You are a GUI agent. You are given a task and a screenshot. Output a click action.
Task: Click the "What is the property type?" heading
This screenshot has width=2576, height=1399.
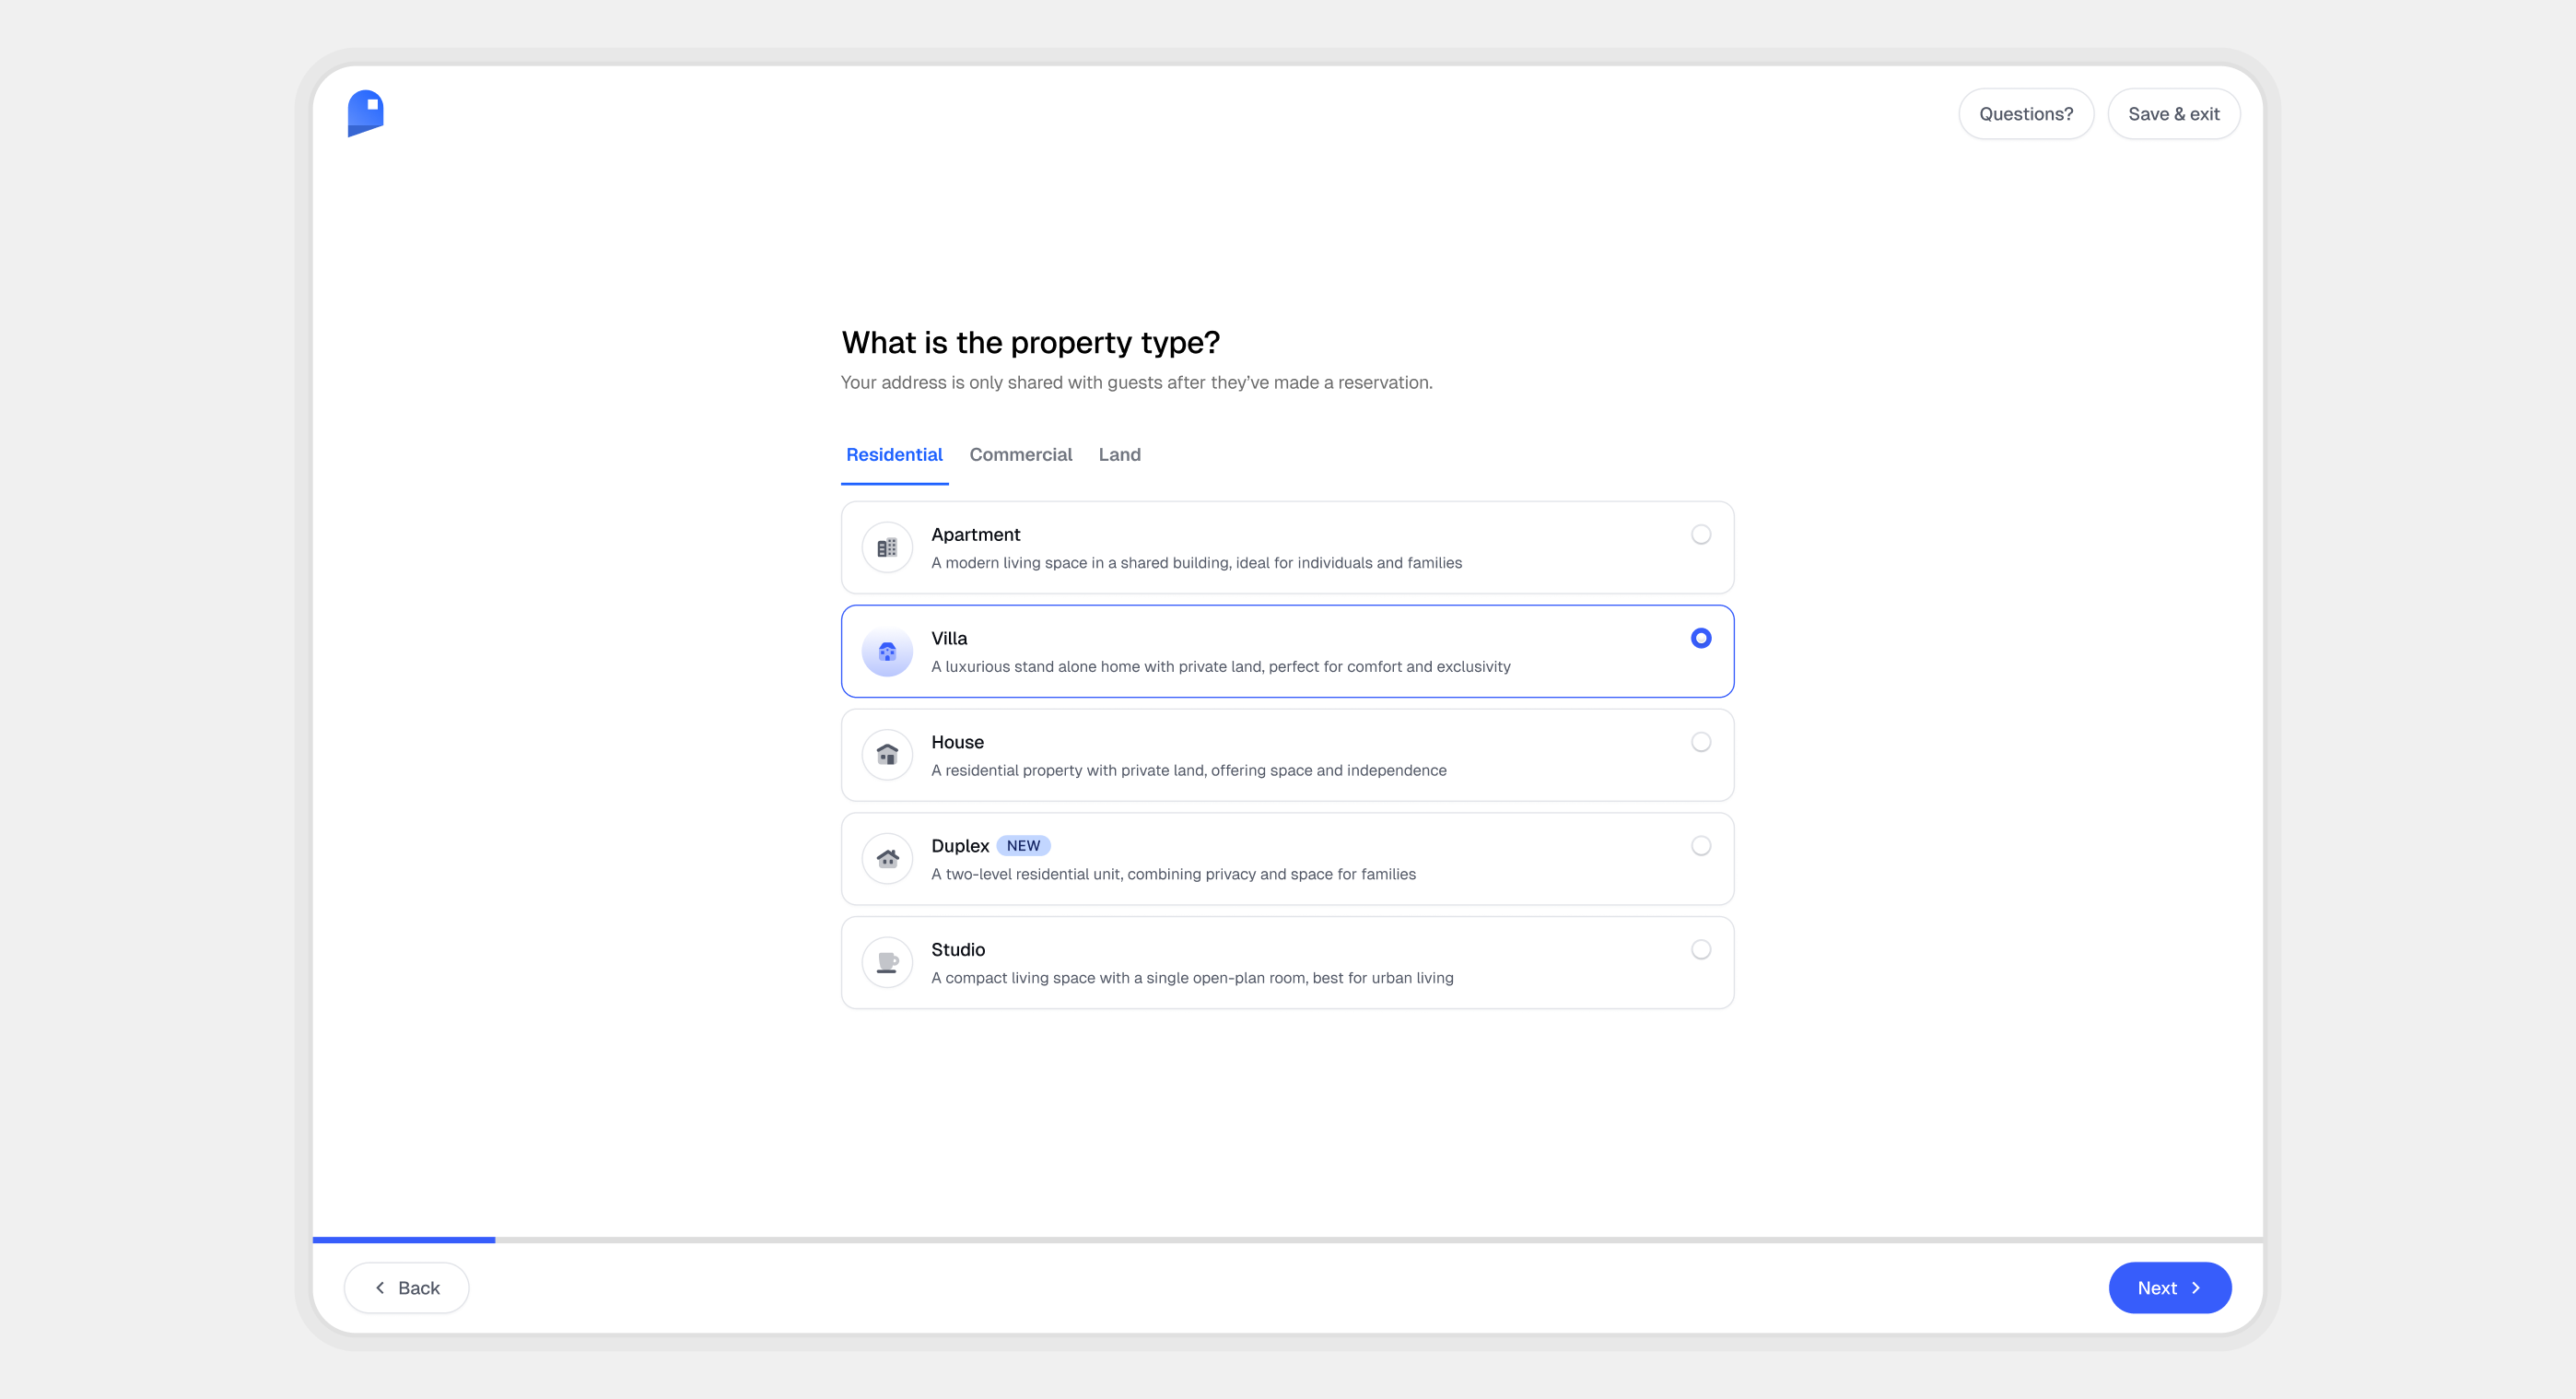[1030, 343]
